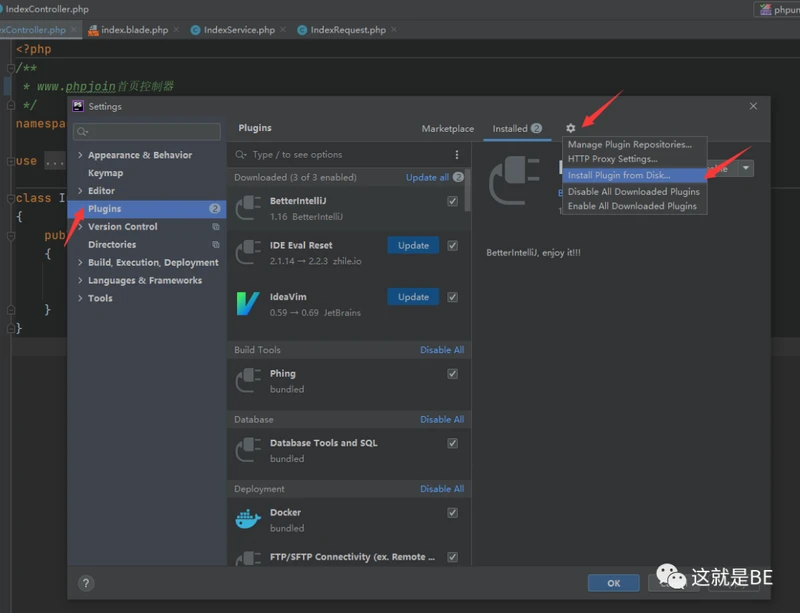Click the Docker plugin whale icon

(248, 519)
